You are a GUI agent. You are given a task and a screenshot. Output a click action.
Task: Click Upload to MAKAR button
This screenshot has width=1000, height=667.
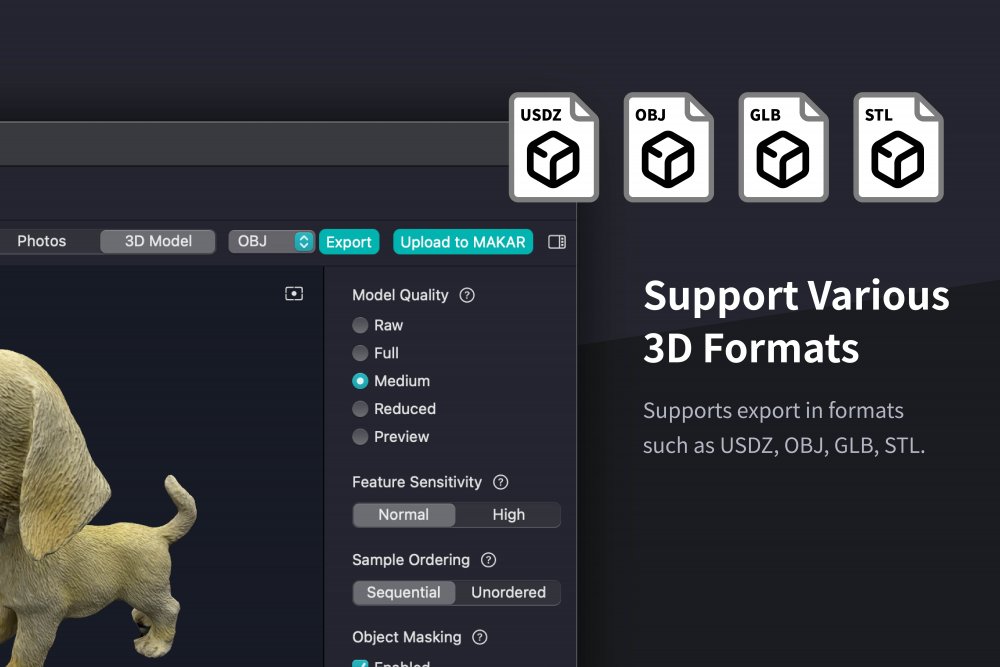click(463, 242)
